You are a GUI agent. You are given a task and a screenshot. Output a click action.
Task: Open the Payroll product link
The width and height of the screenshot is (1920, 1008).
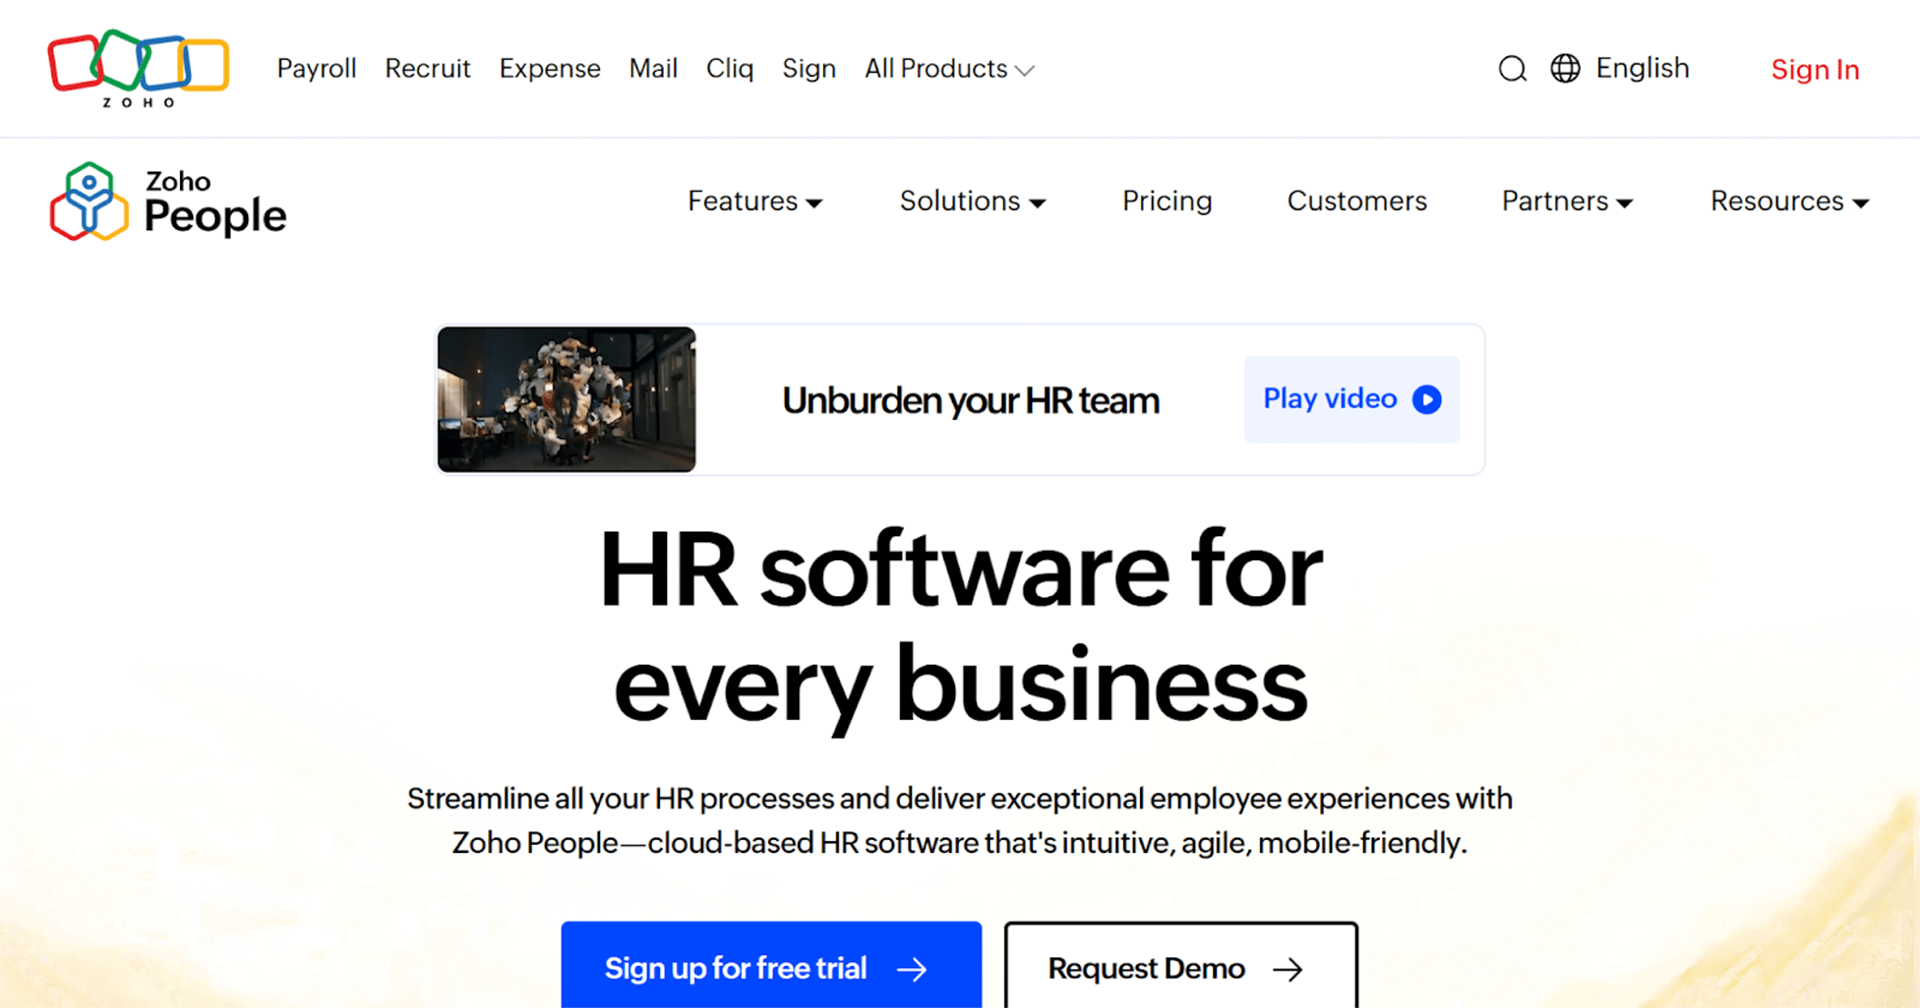316,68
